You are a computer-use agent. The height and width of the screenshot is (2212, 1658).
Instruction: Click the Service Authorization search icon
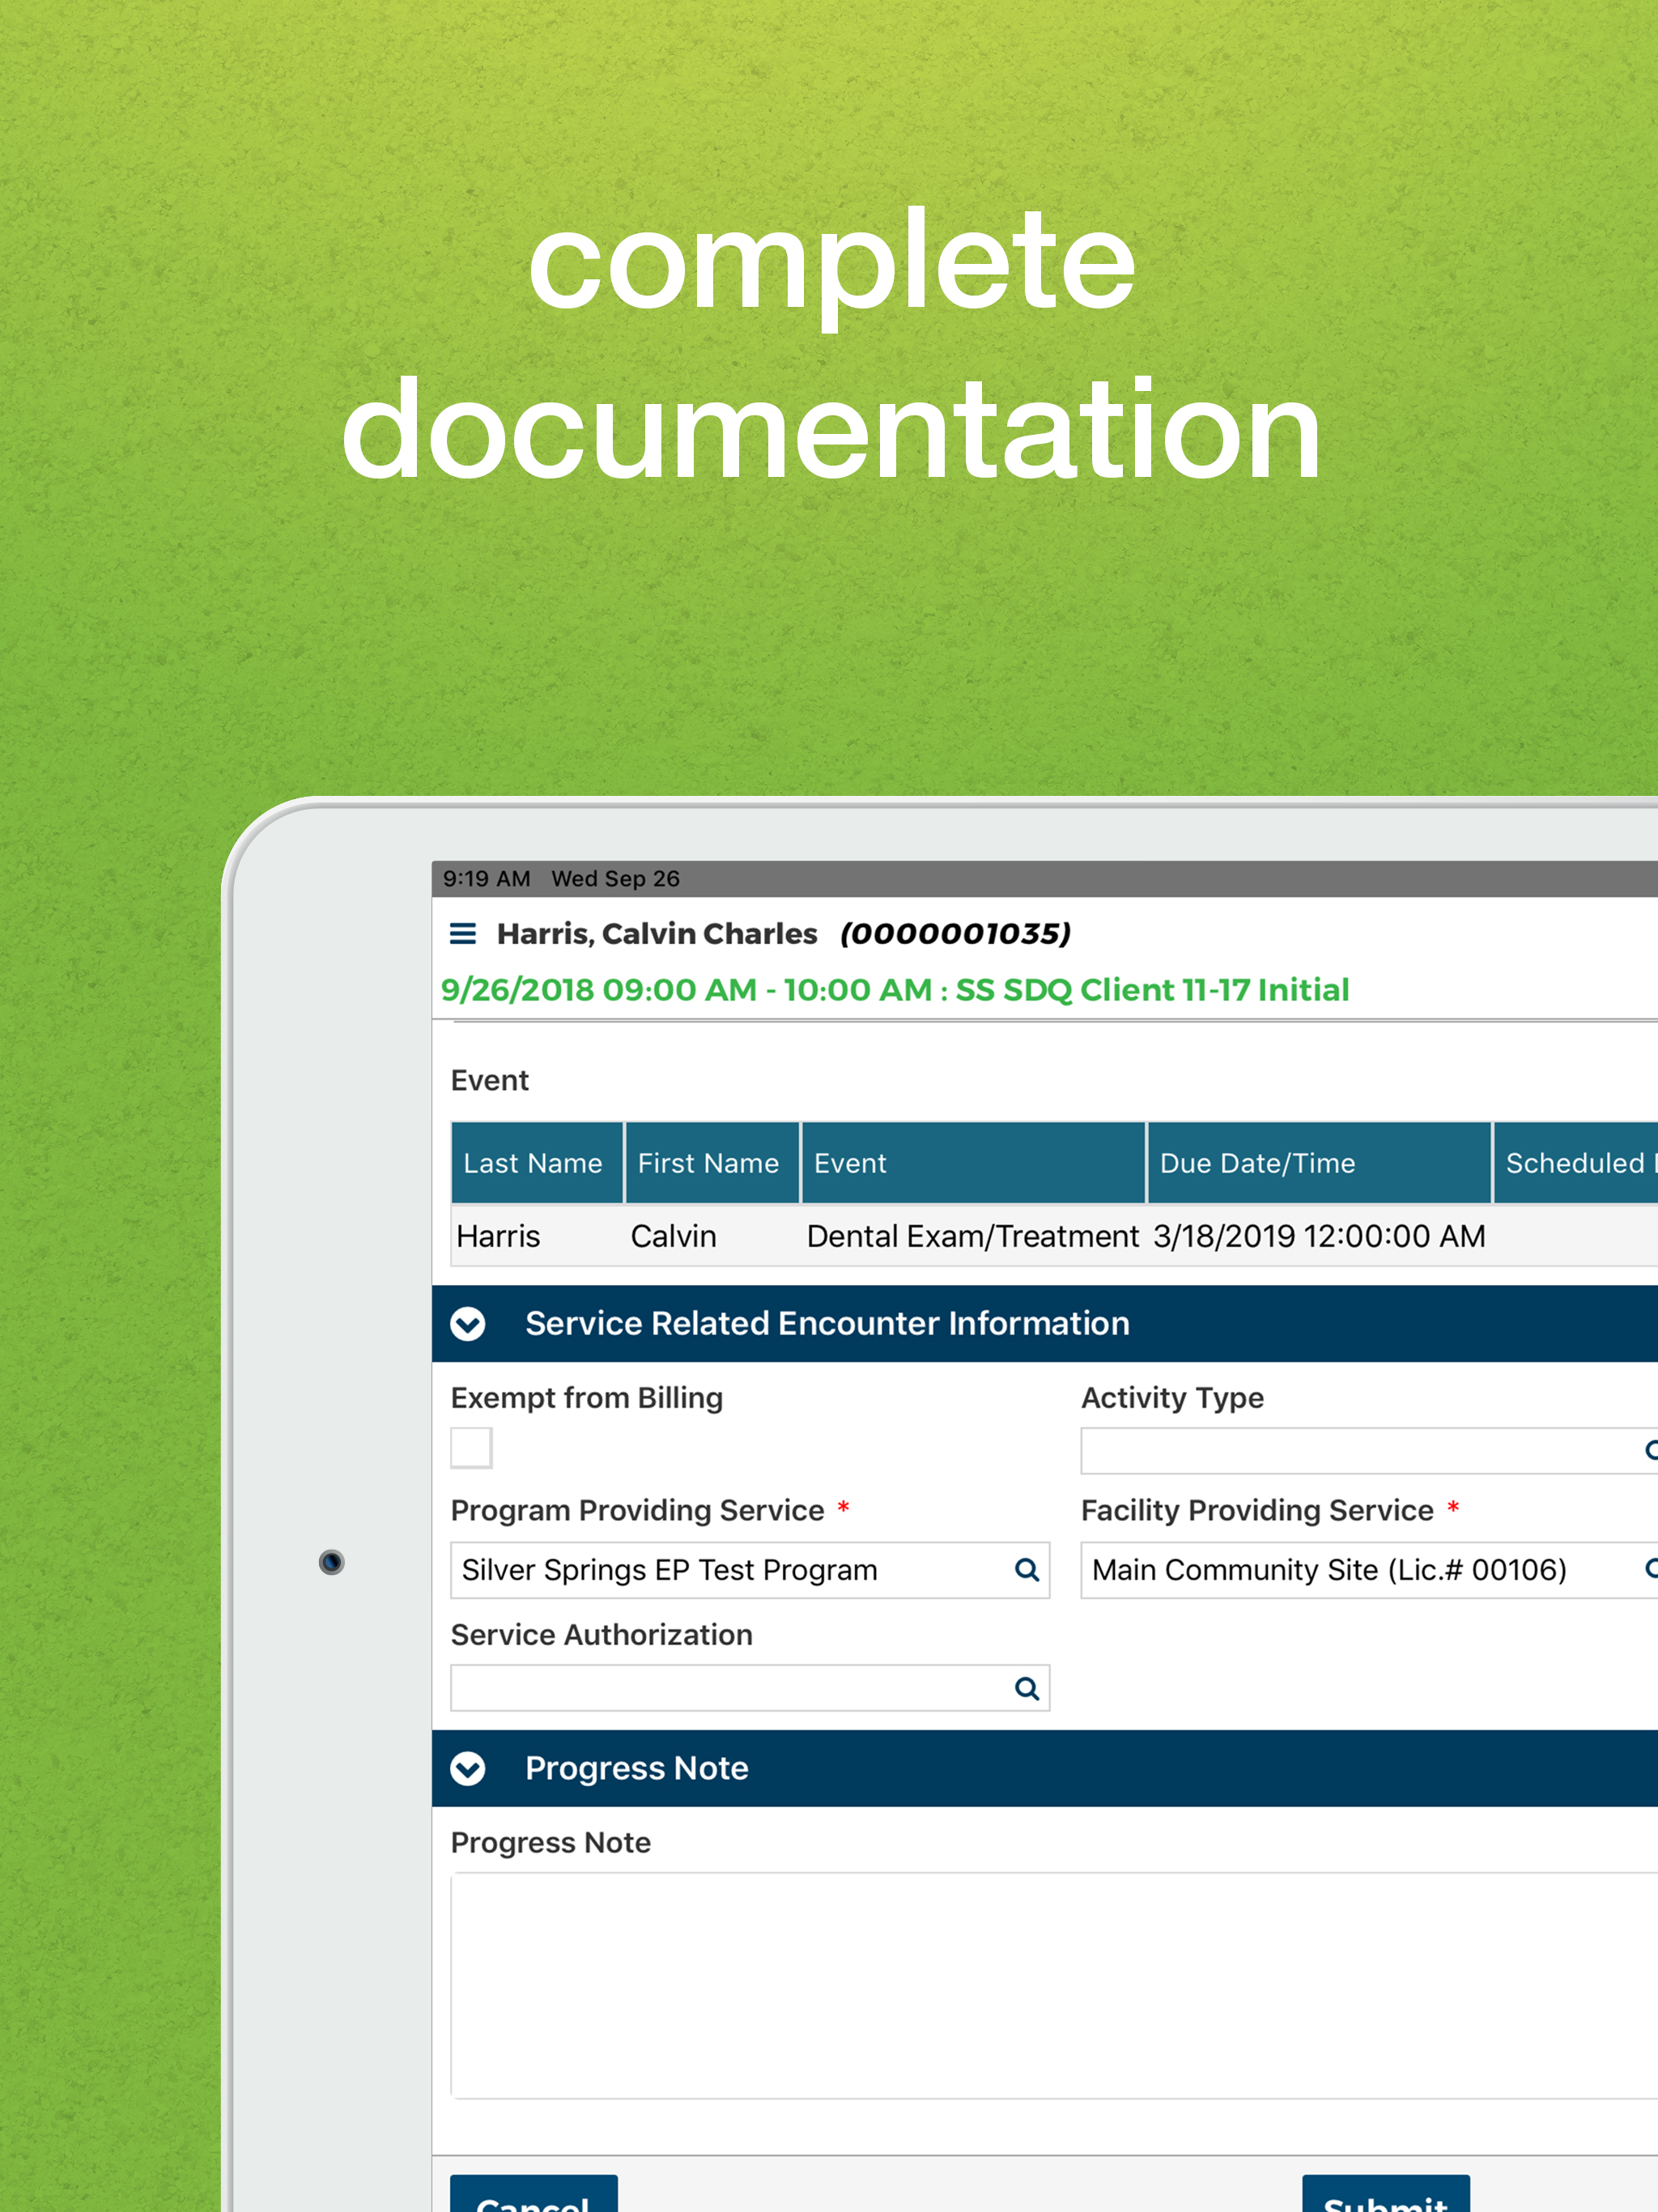(x=1026, y=1688)
